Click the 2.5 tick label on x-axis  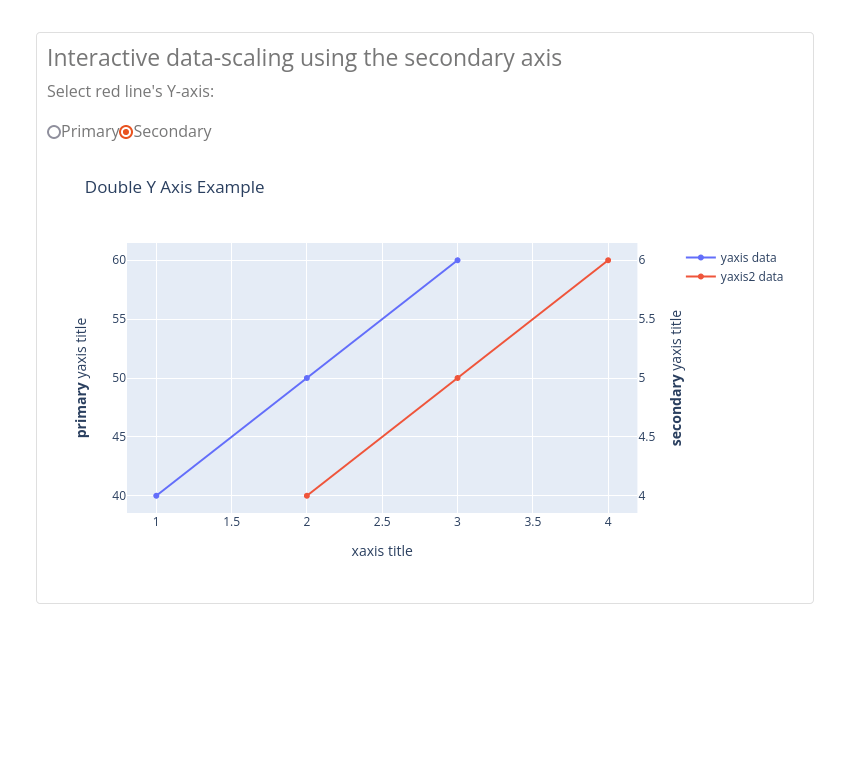382,522
